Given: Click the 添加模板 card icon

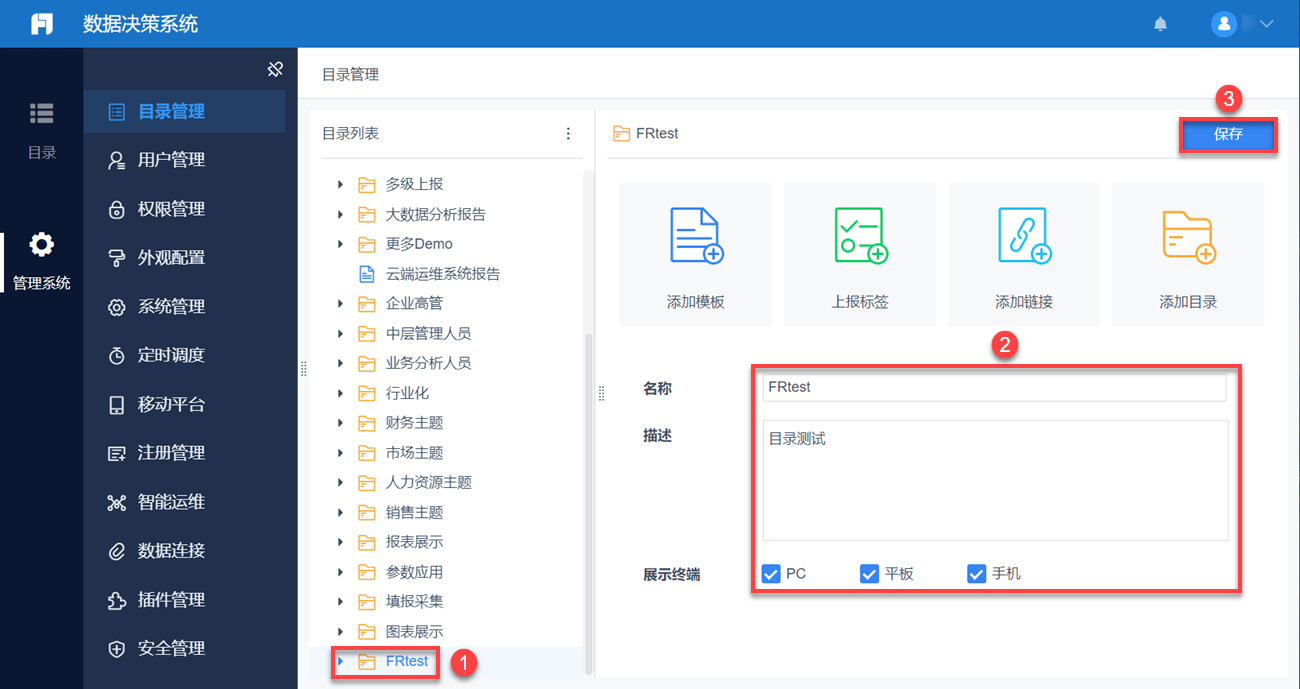Looking at the screenshot, I should click(x=696, y=236).
